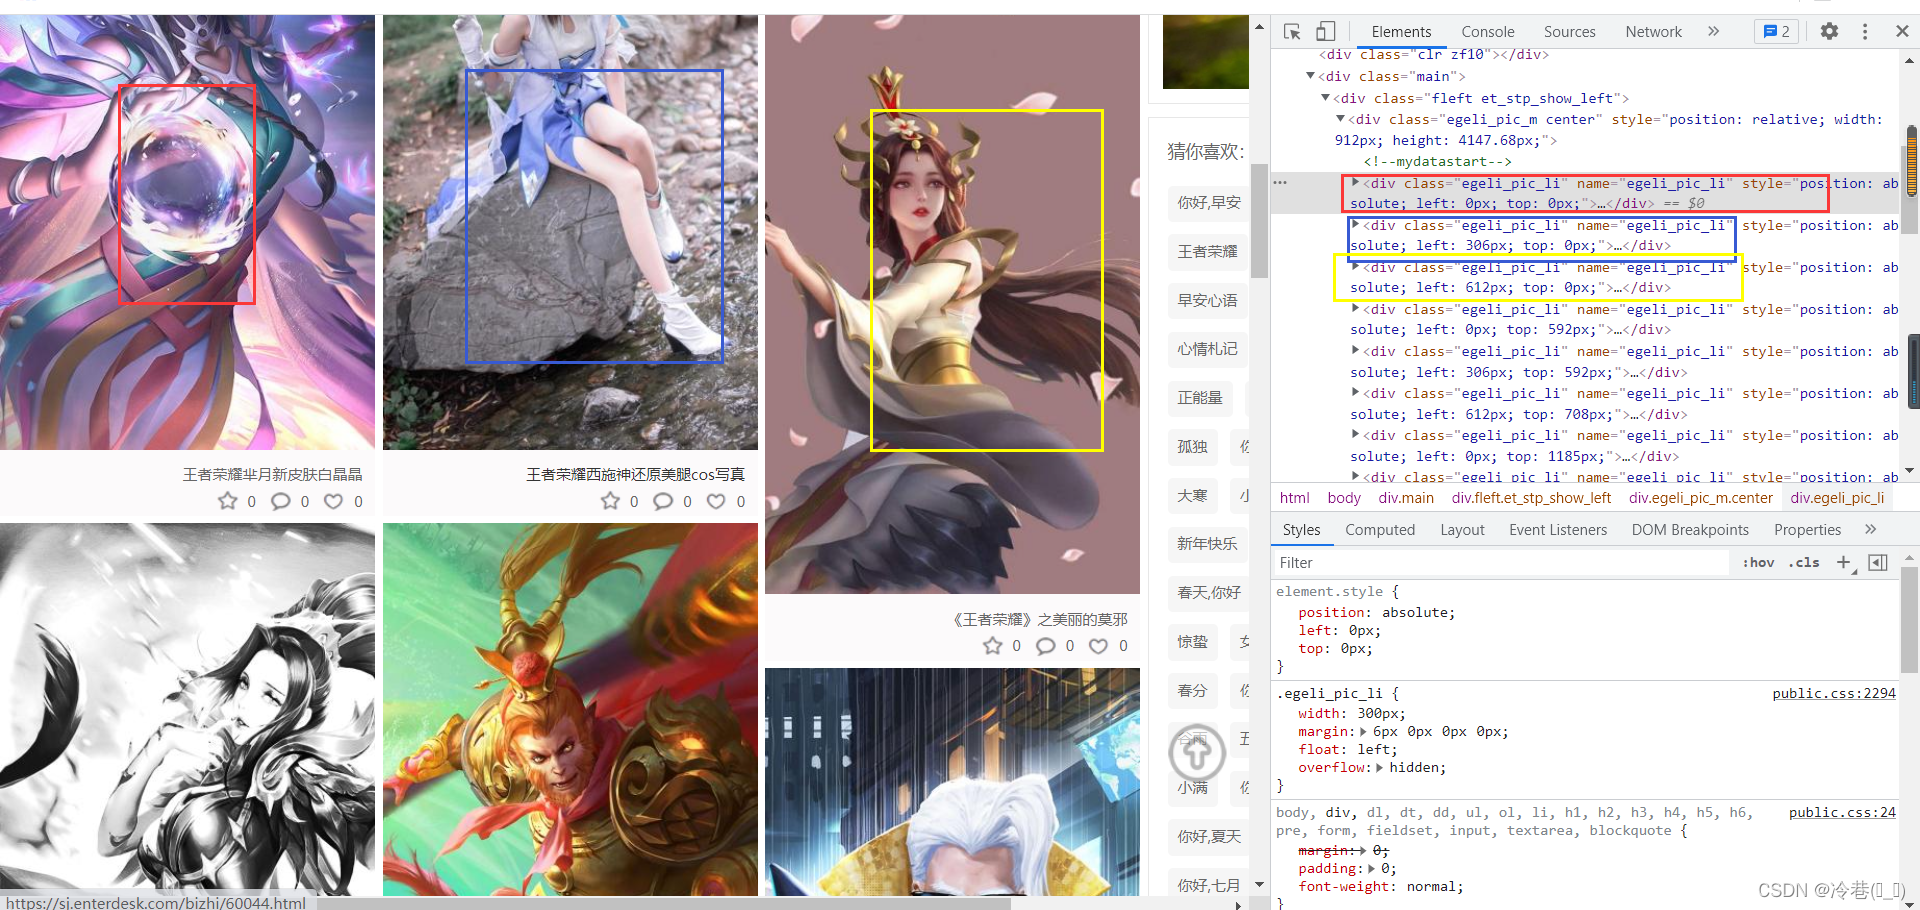This screenshot has height=910, width=1920.
Task: Select the Computed subtab
Action: 1380,530
